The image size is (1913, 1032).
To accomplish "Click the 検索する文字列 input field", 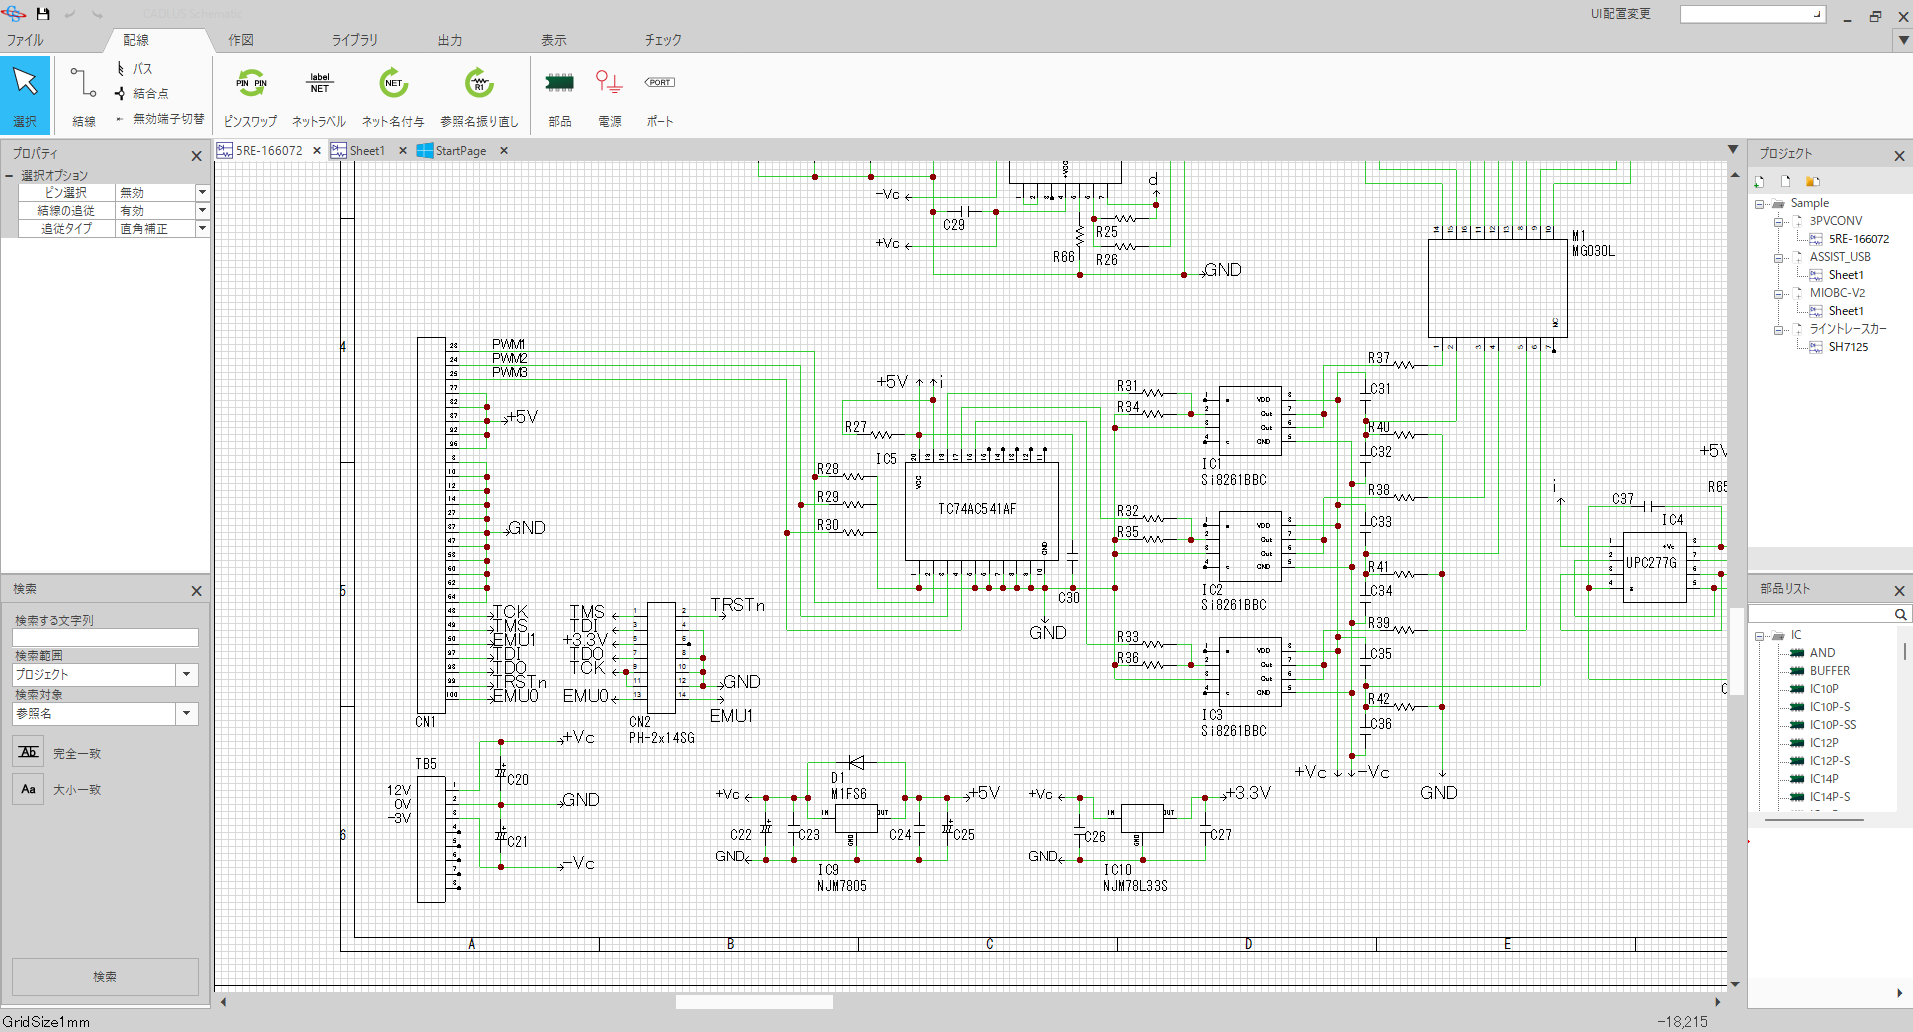I will coord(105,637).
